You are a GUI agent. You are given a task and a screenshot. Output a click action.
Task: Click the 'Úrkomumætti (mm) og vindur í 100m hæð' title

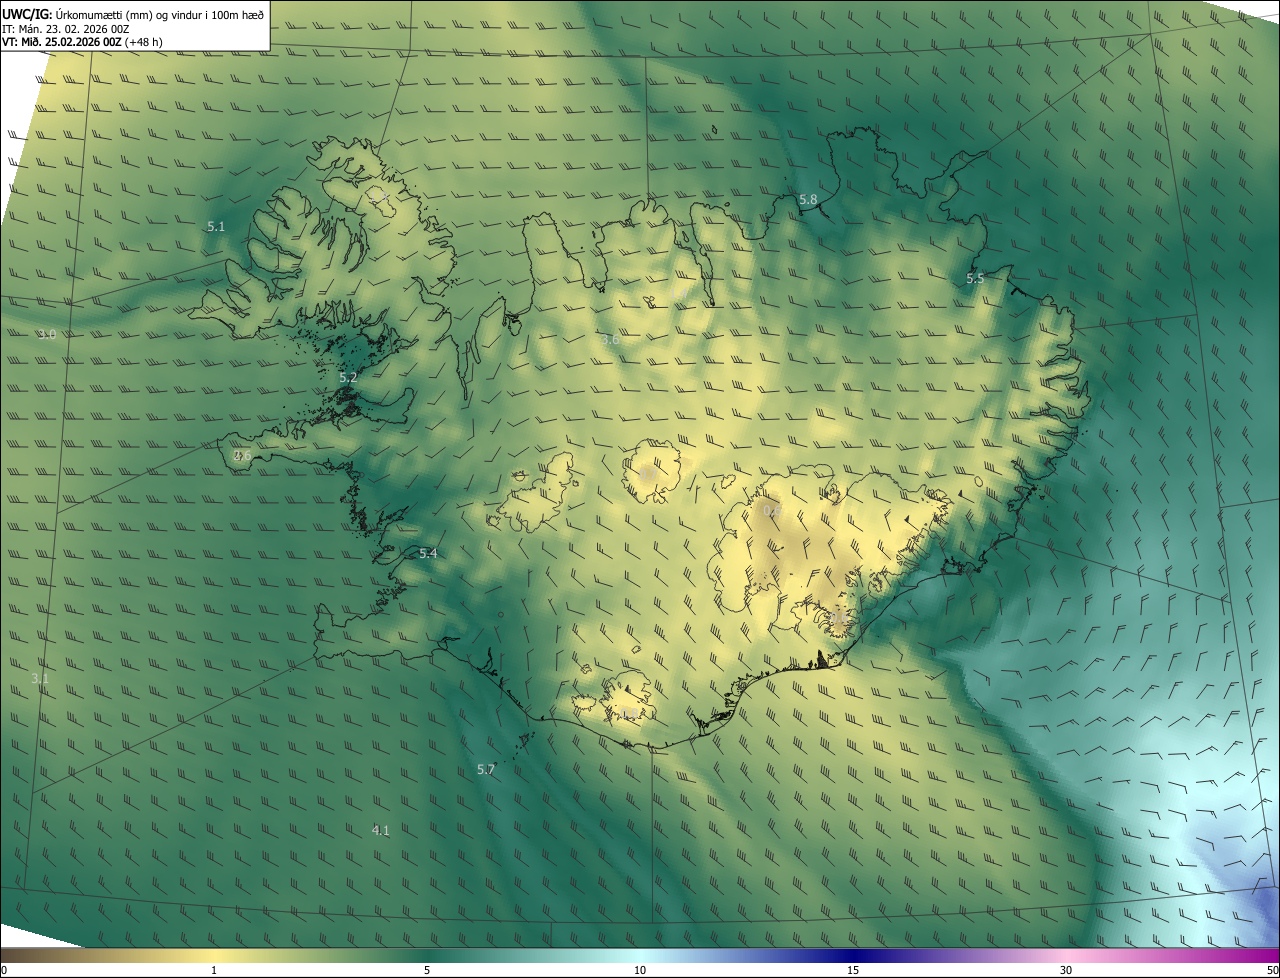pos(160,14)
